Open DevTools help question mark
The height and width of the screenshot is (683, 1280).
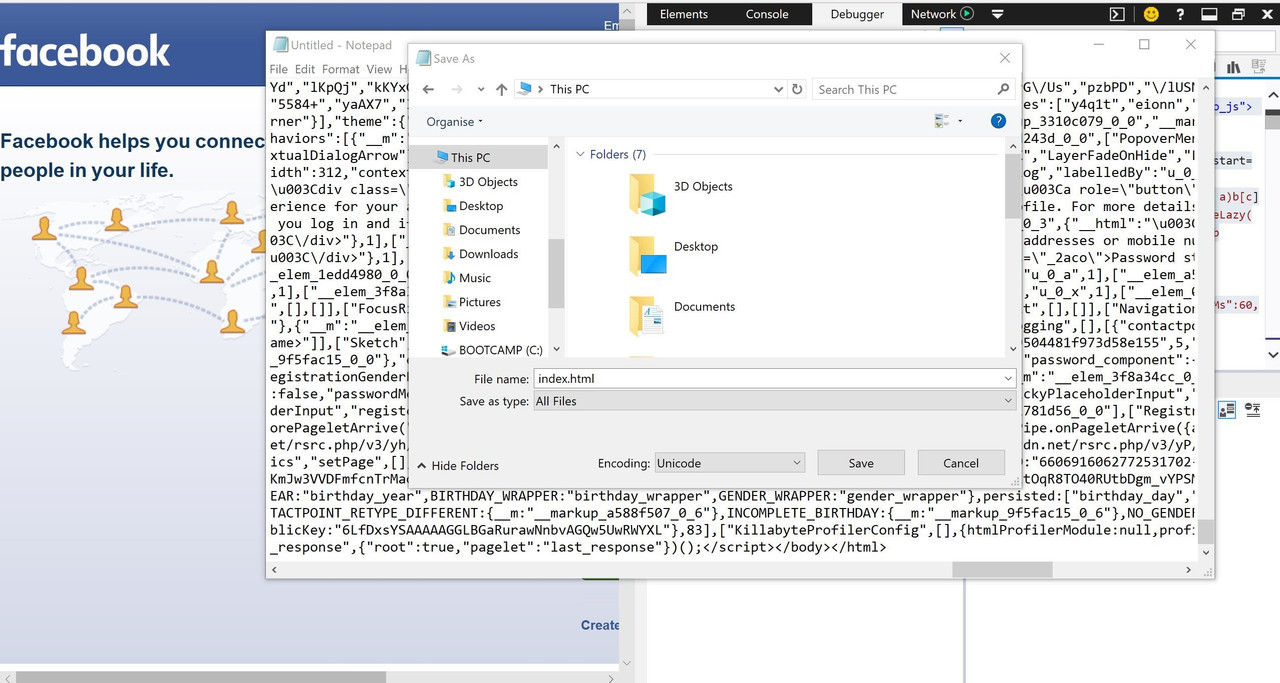tap(1181, 14)
